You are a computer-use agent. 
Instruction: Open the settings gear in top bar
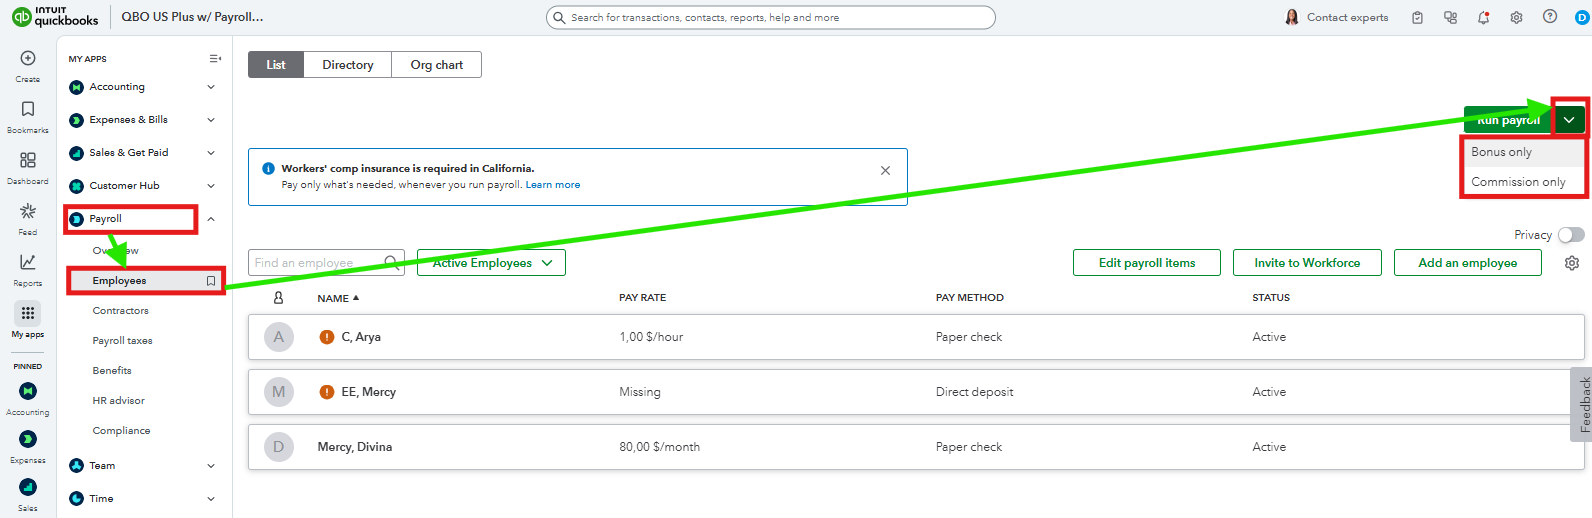coord(1516,17)
